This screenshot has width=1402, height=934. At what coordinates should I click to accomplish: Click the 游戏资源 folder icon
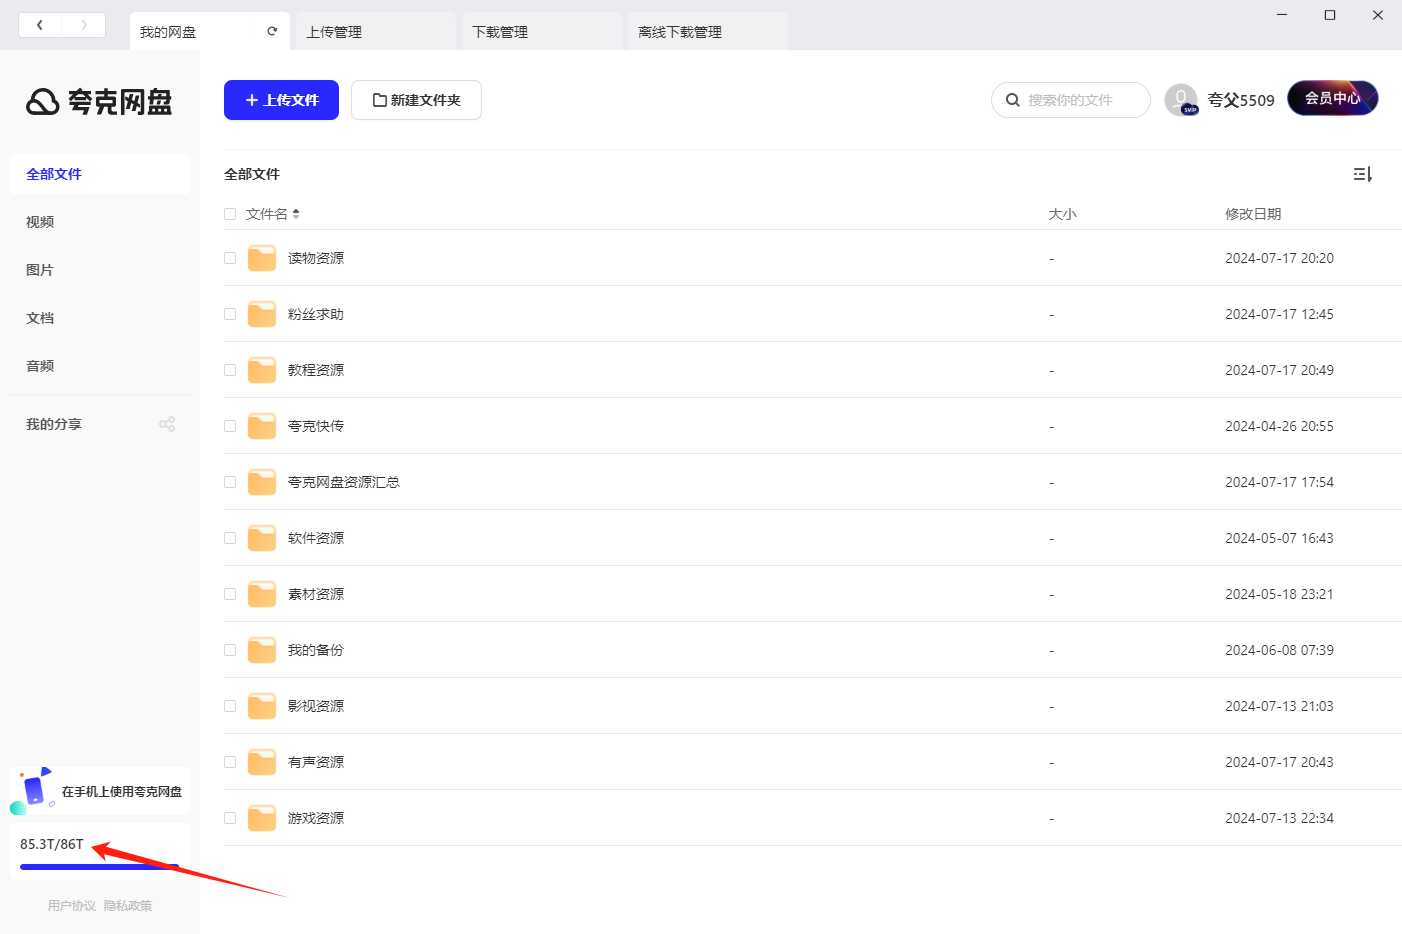click(x=262, y=818)
